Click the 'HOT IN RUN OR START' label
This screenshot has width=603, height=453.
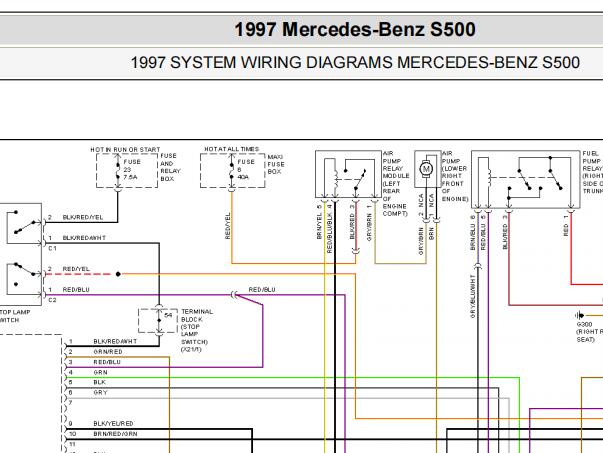point(125,149)
